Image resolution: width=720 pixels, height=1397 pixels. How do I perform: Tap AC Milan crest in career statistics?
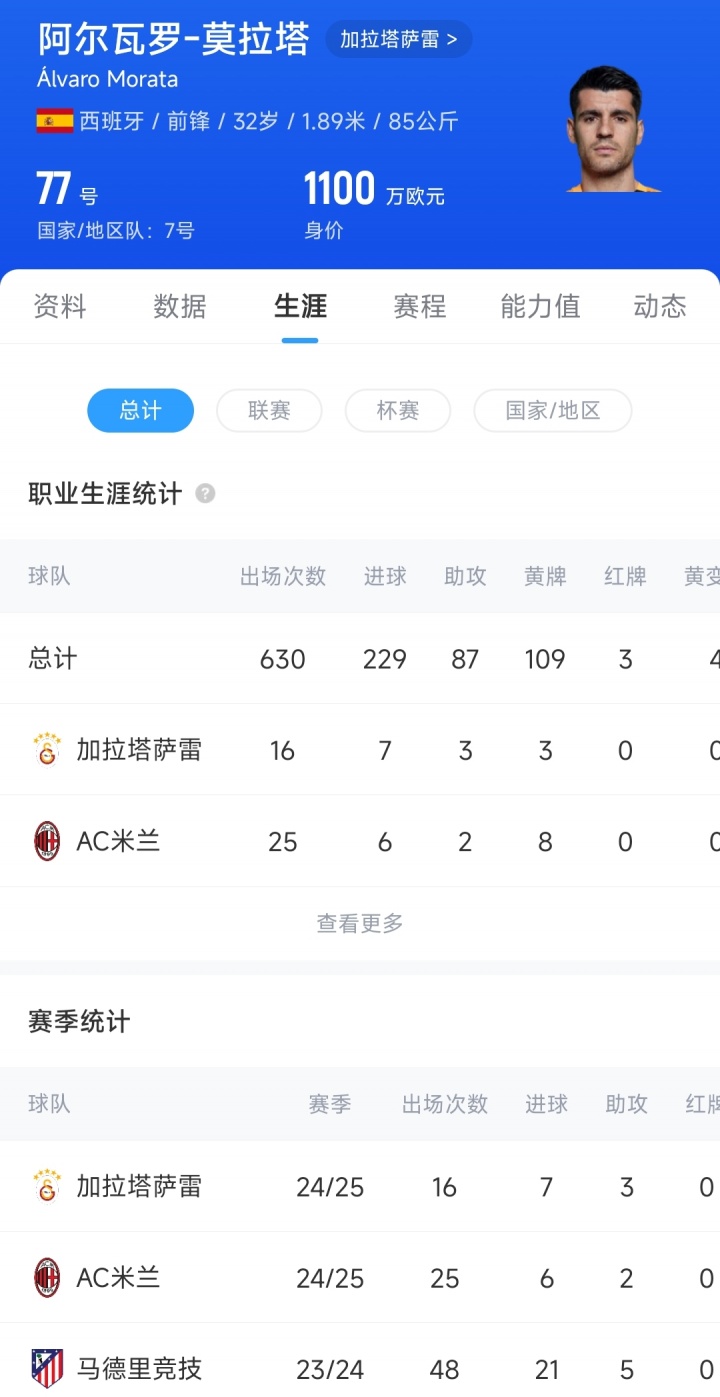[x=47, y=842]
